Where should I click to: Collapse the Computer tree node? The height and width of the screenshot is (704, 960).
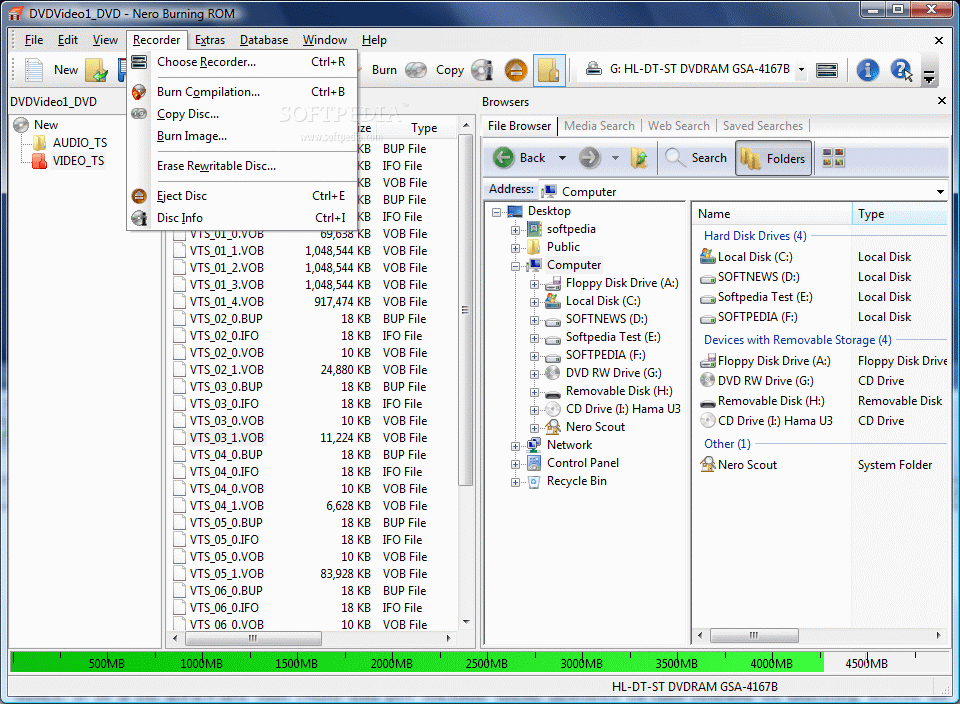click(x=516, y=266)
